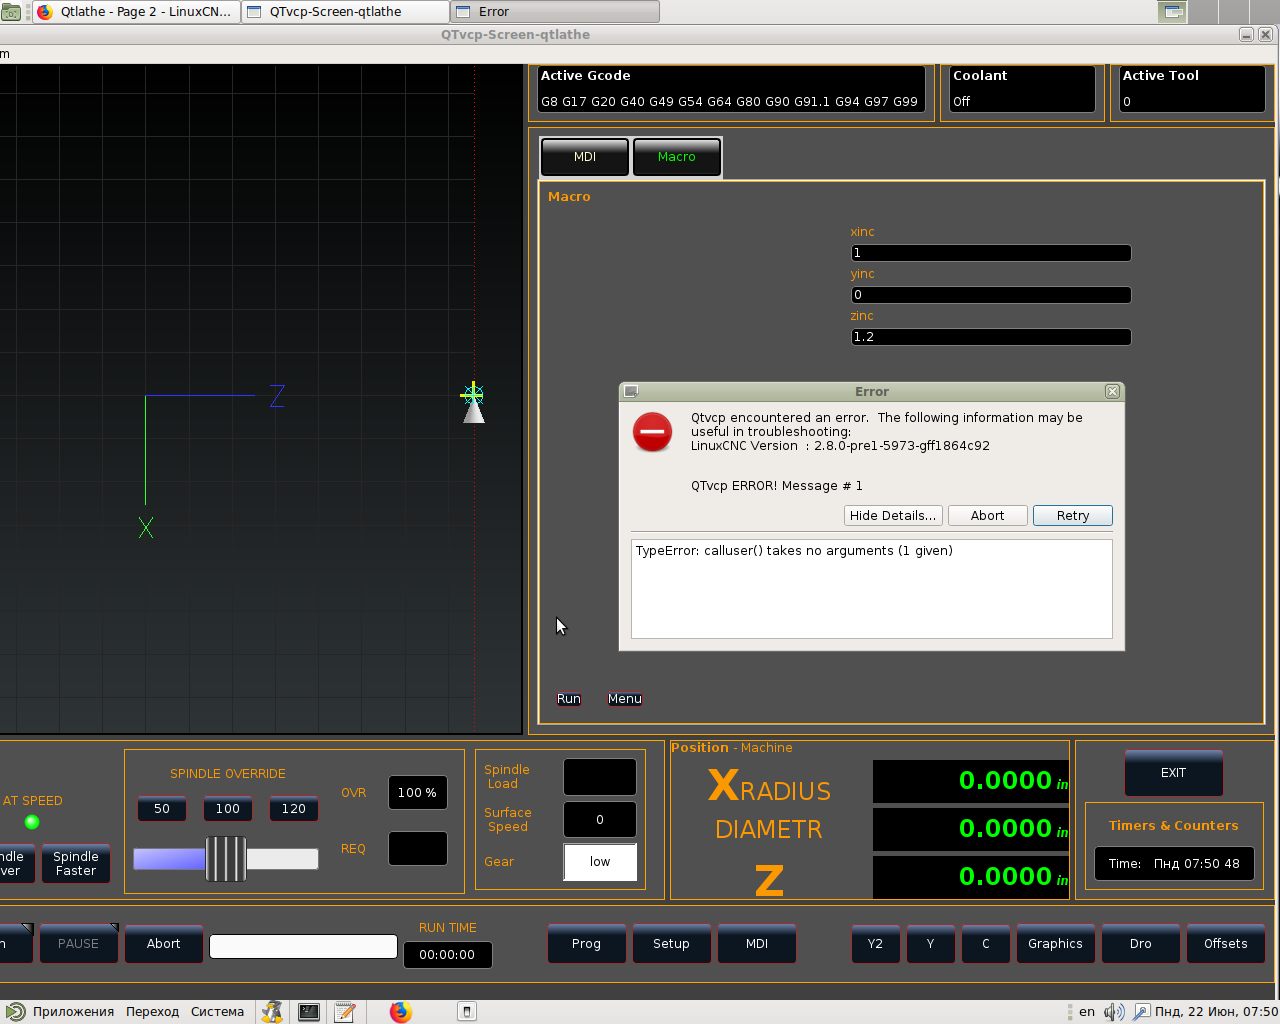The width and height of the screenshot is (1280, 1024).
Task: Toggle the Dro view button
Action: click(1141, 944)
